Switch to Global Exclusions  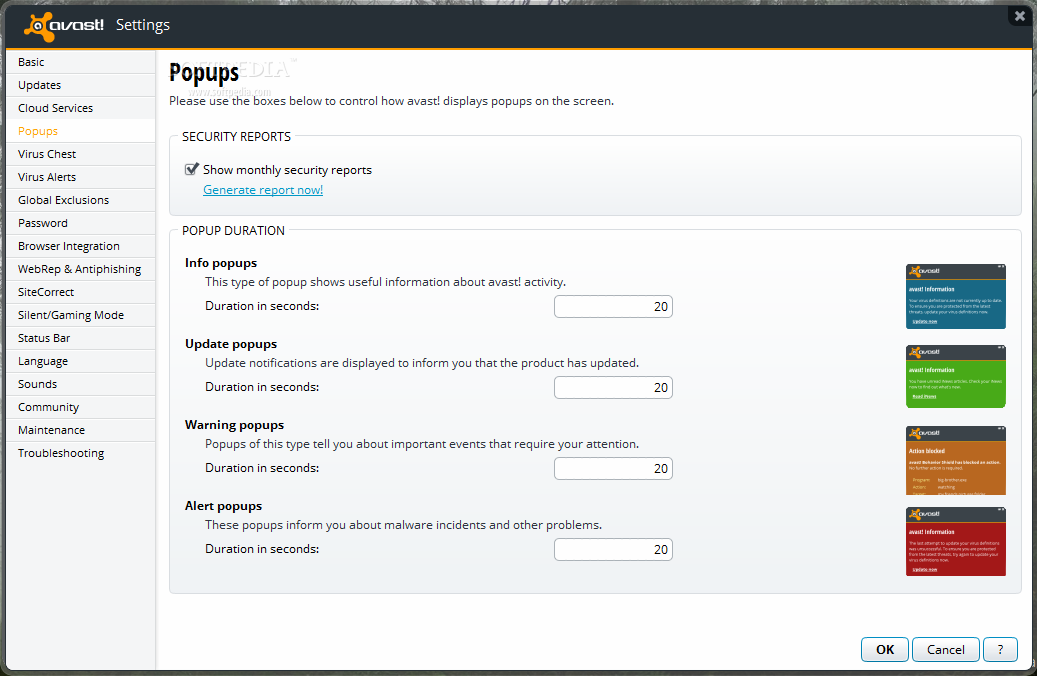click(81, 200)
